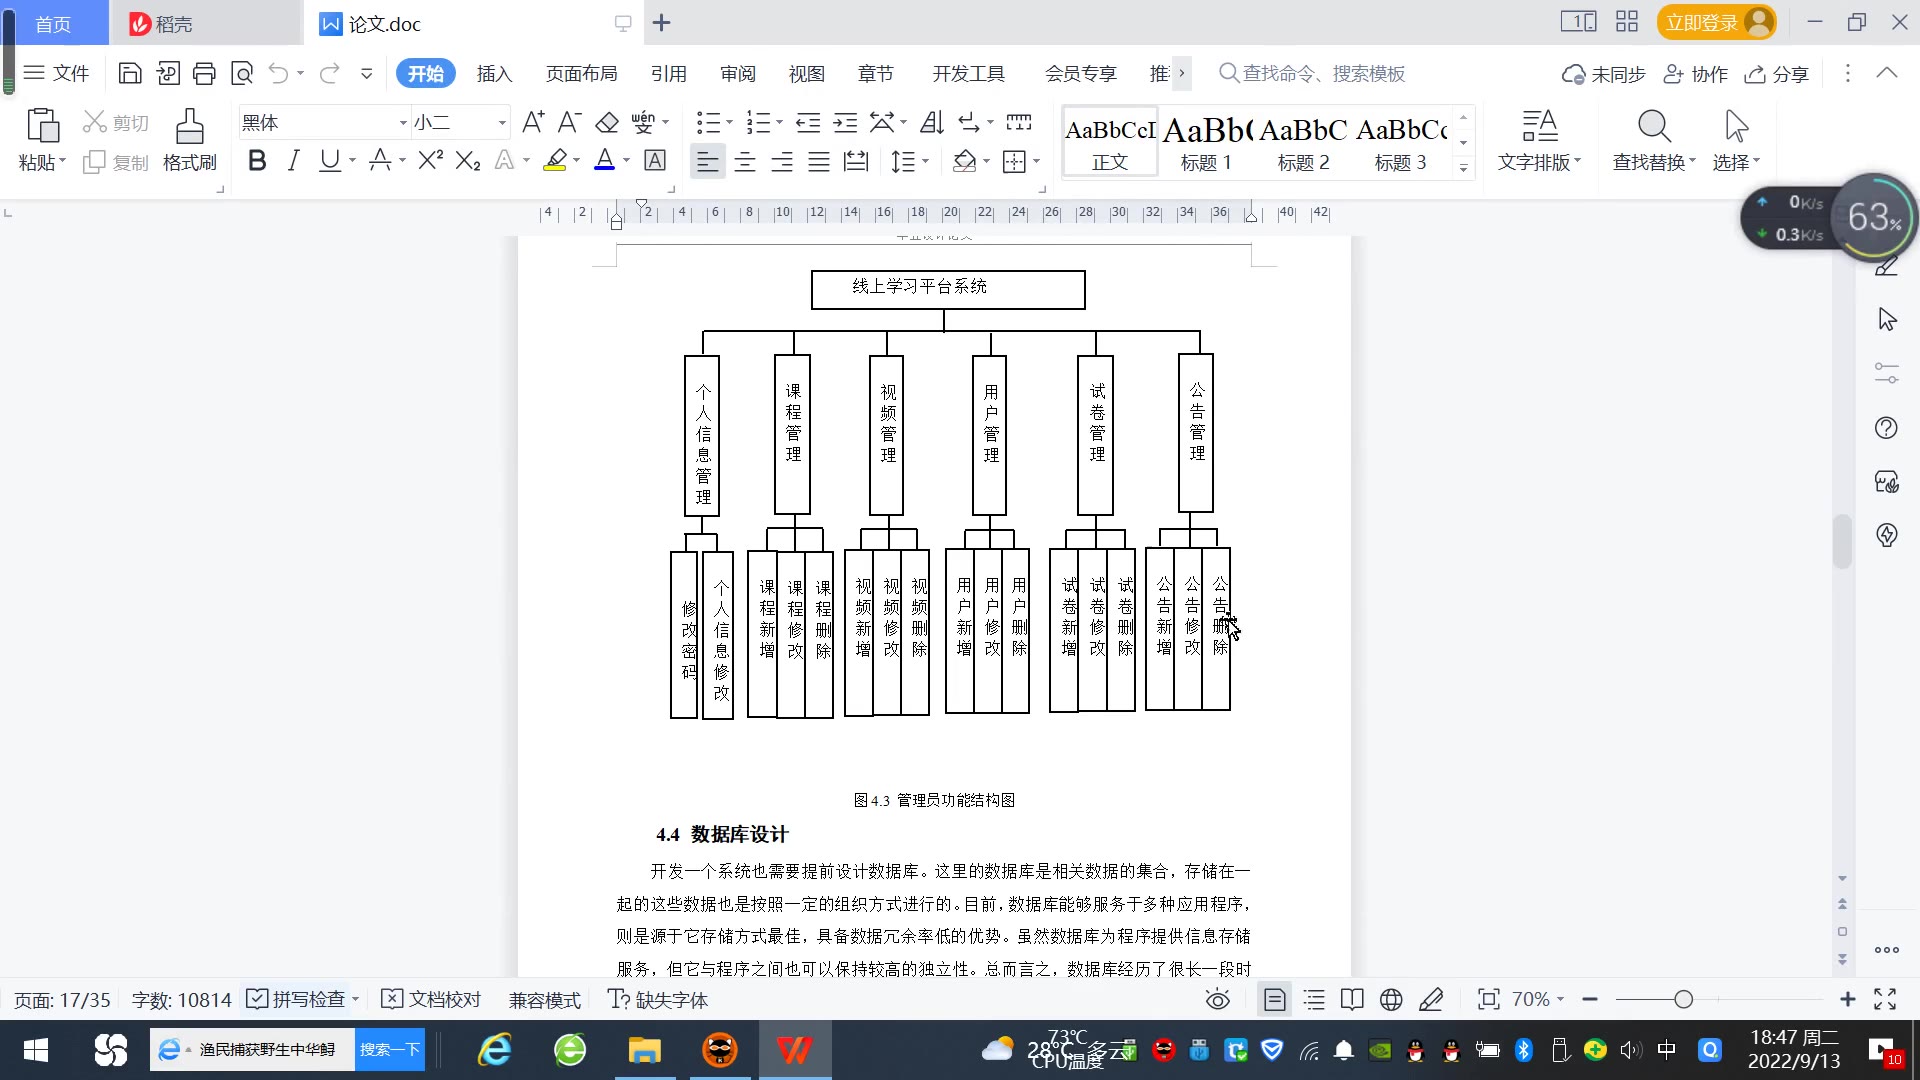1920x1080 pixels.
Task: Center align text
Action: (745, 161)
